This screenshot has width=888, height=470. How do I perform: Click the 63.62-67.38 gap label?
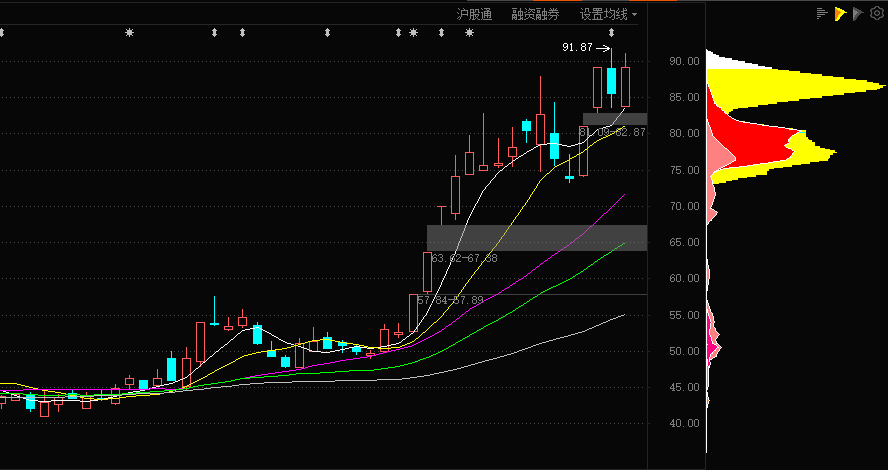pyautogui.click(x=464, y=258)
